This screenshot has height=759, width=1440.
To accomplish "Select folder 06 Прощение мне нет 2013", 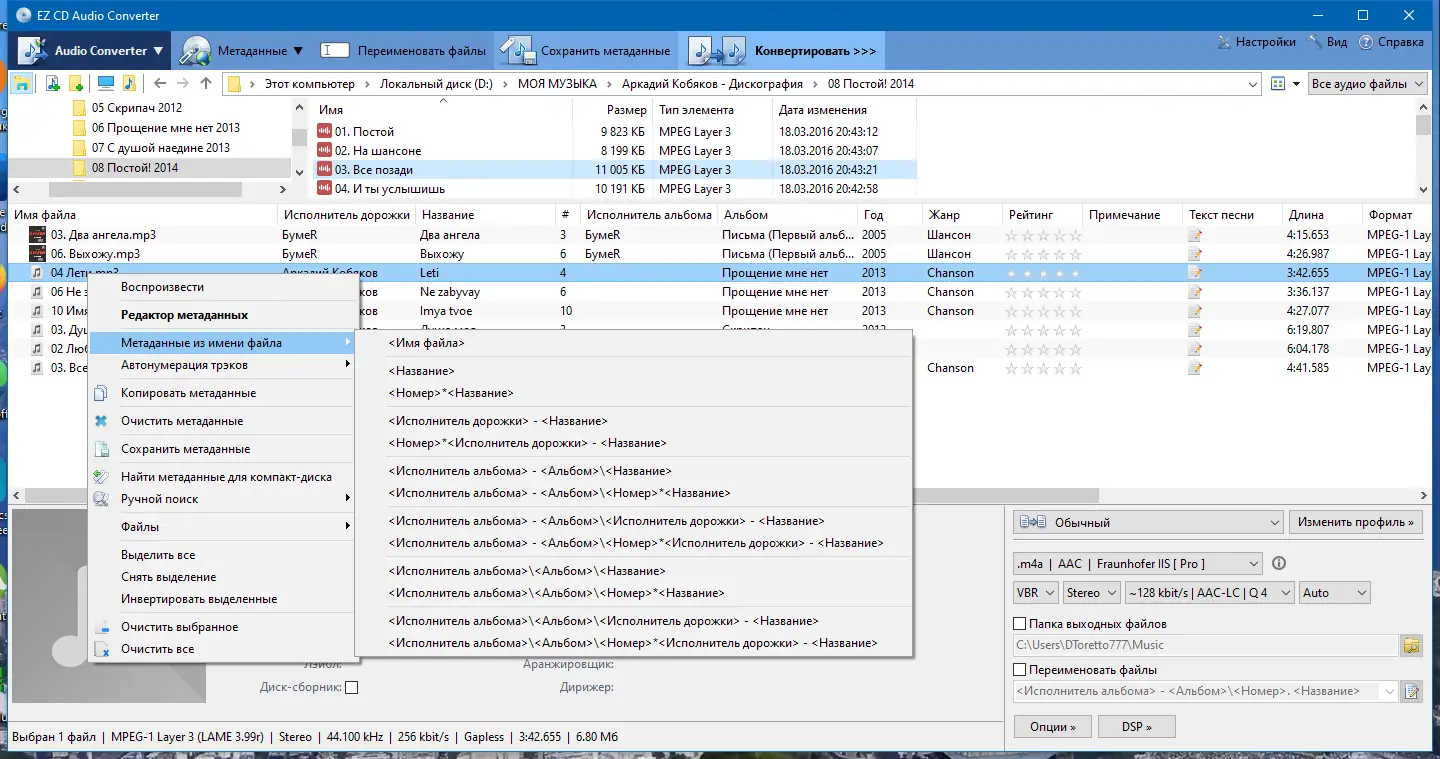I will pos(166,128).
